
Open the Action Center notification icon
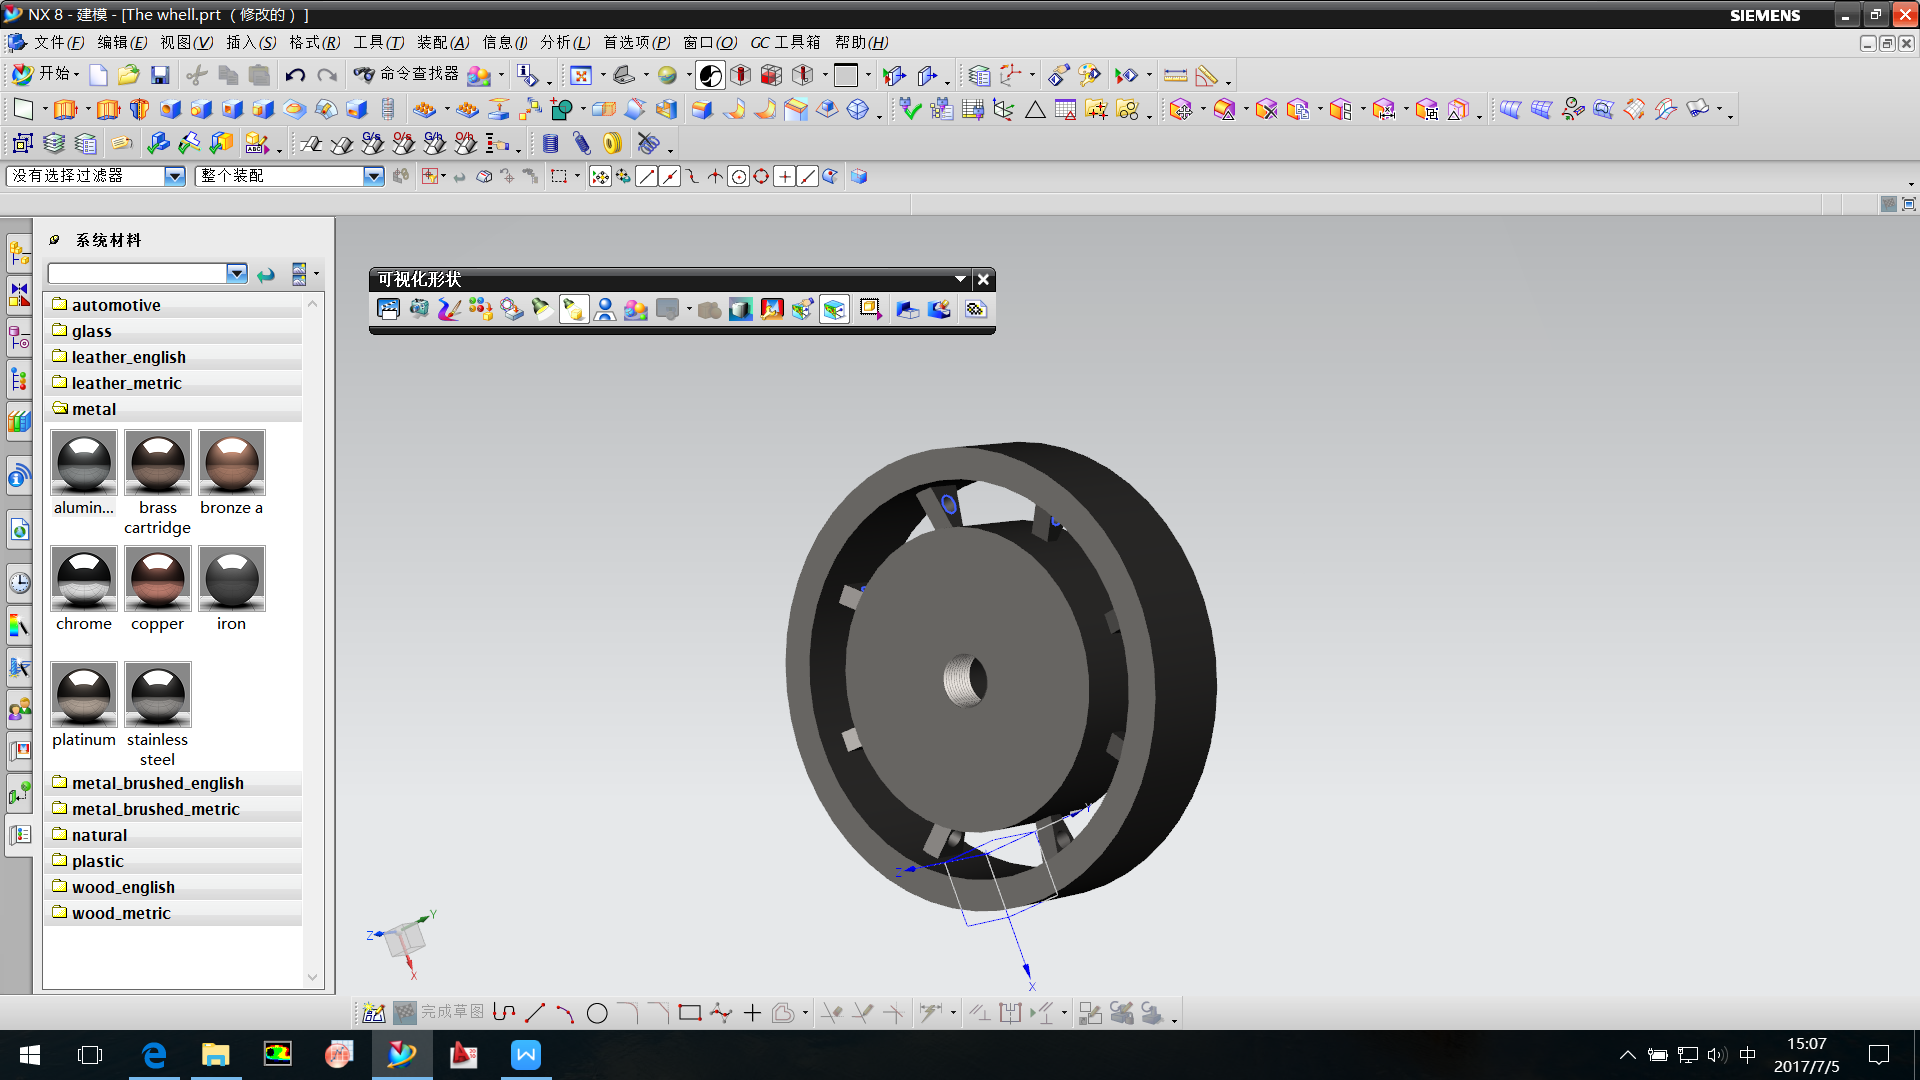[1879, 1055]
